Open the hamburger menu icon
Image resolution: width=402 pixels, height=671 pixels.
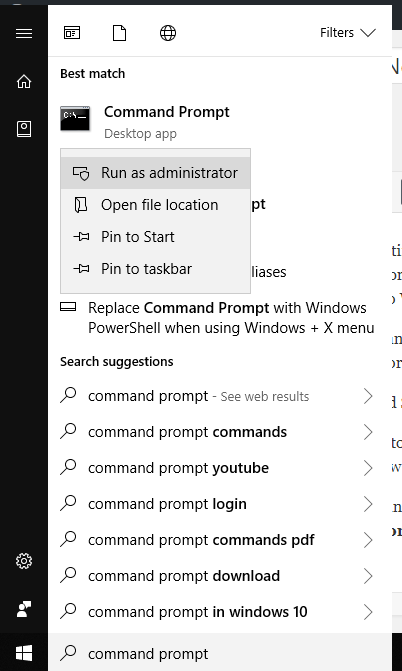pyautogui.click(x=24, y=33)
